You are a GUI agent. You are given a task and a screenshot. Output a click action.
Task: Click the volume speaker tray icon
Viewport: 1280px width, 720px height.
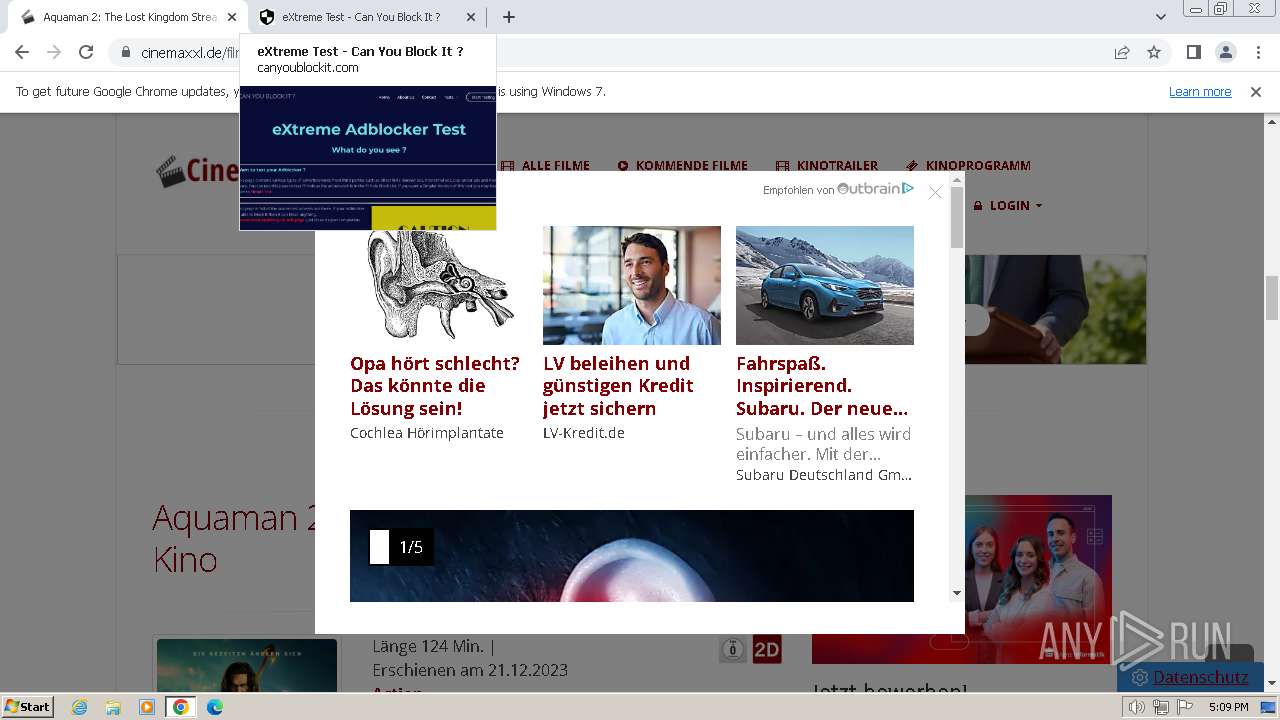click(x=1137, y=707)
